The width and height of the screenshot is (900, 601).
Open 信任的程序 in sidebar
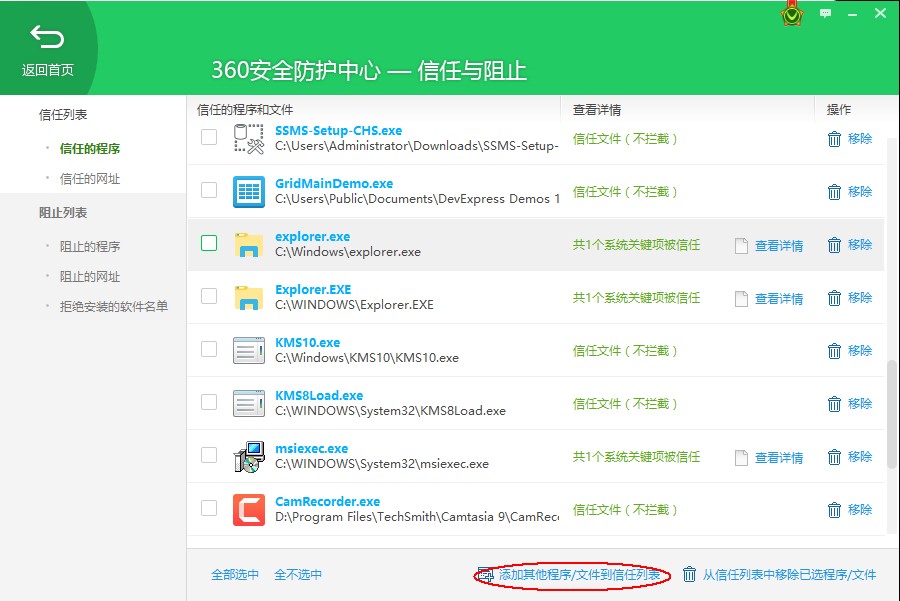point(90,149)
